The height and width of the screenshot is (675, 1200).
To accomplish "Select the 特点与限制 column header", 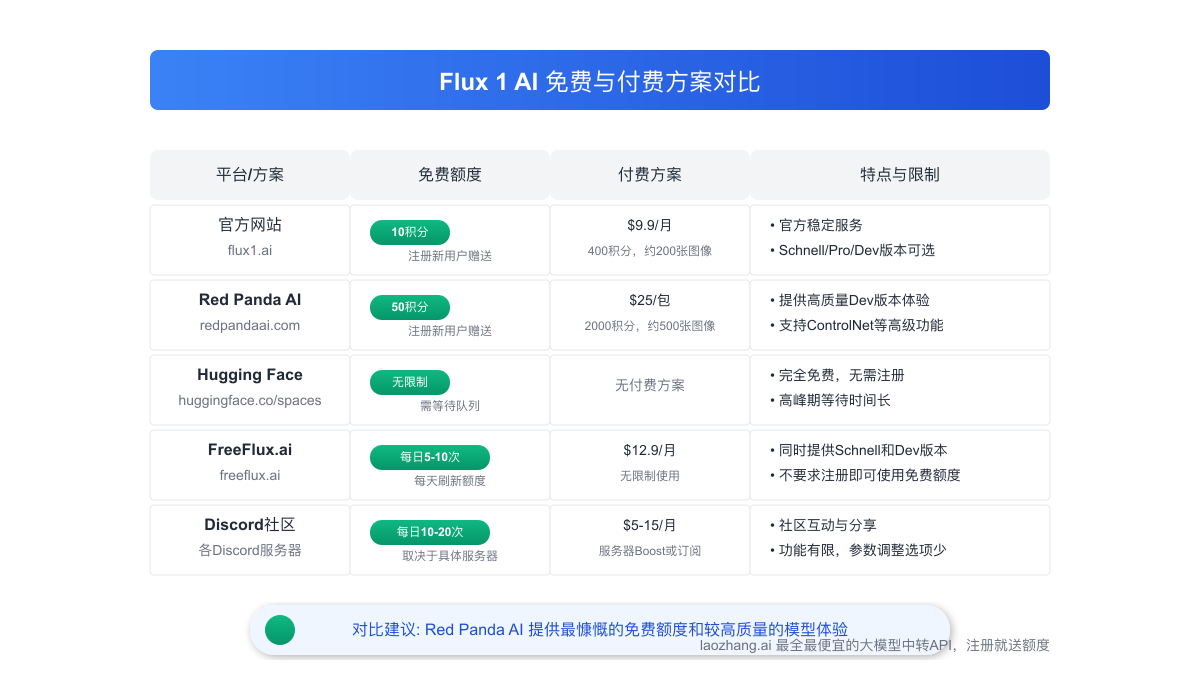I will pos(899,174).
